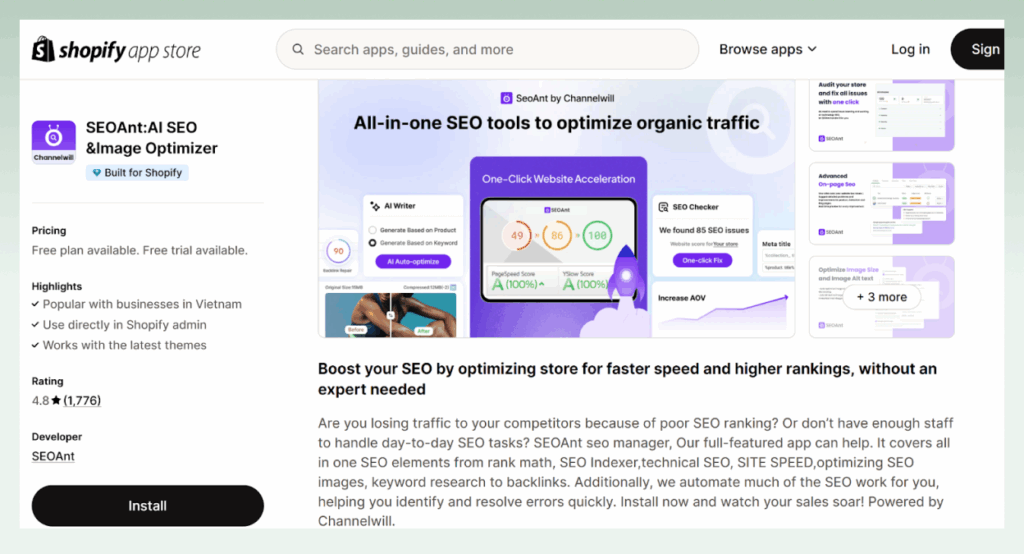Image resolution: width=1024 pixels, height=554 pixels.
Task: Click the 'We found 85 SEO issues' text
Action: point(704,230)
